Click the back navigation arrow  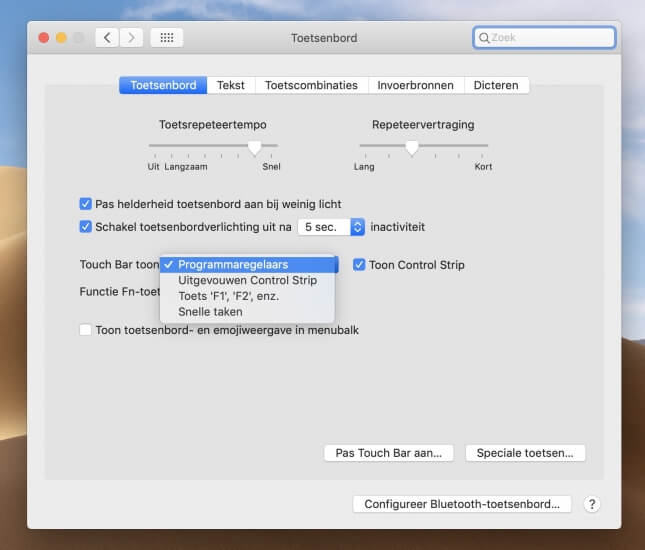pyautogui.click(x=108, y=38)
